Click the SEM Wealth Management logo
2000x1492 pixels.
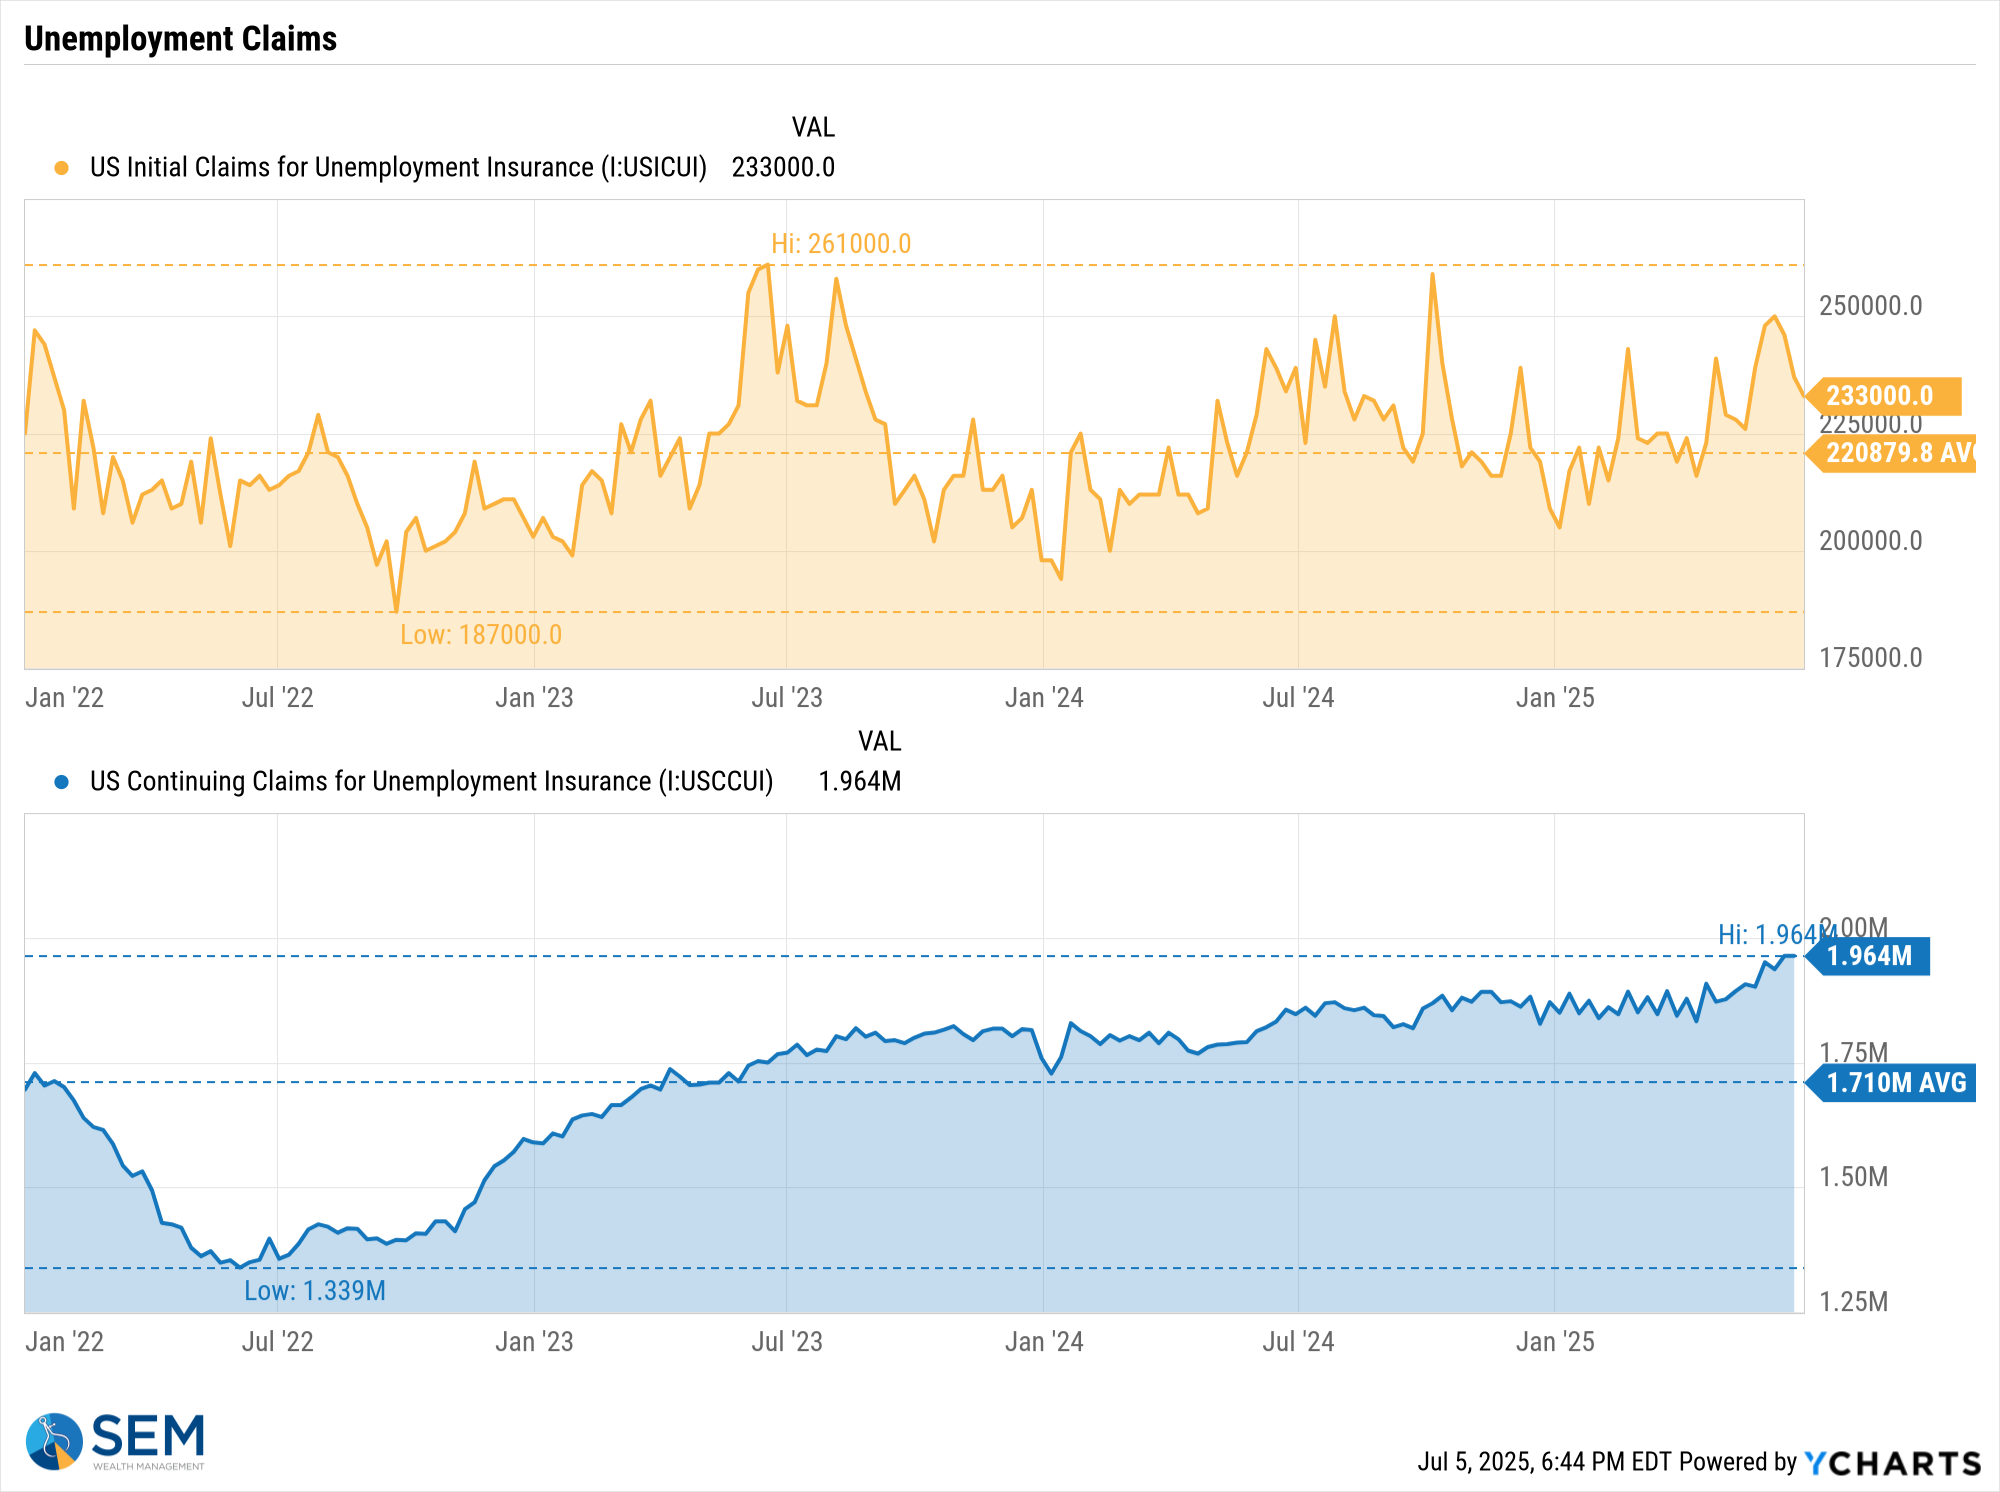pos(116,1441)
